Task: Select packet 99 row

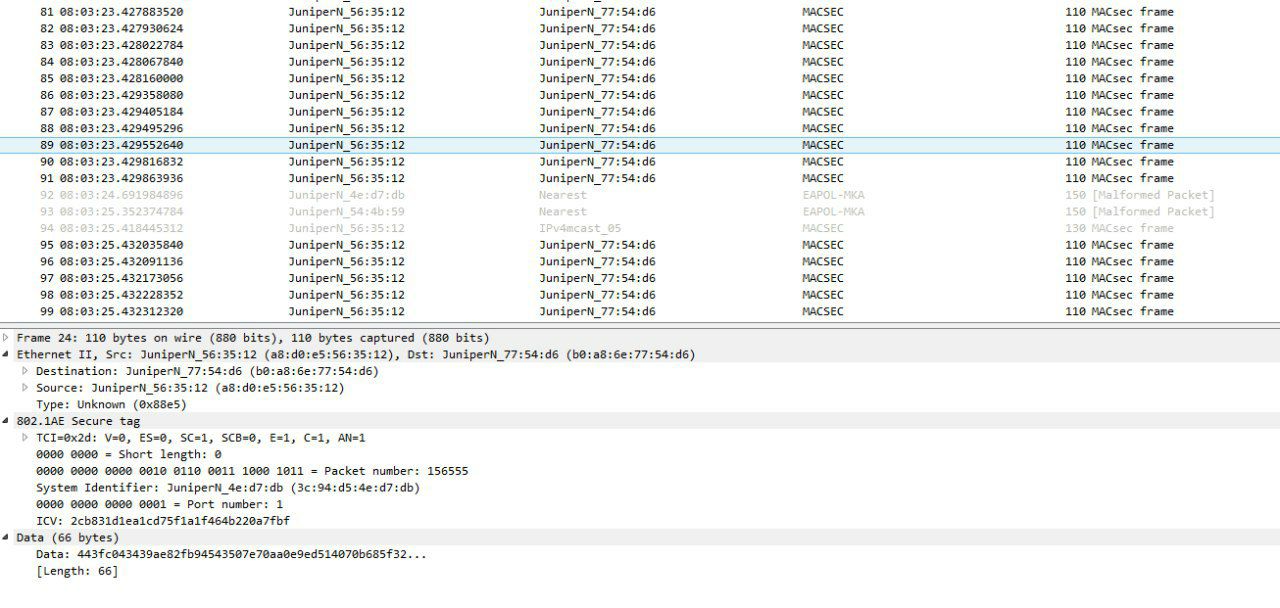Action: tap(640, 312)
